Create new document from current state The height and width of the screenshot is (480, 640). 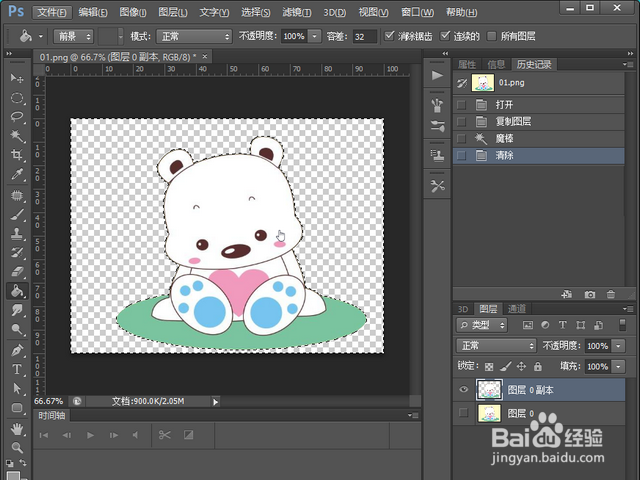pos(567,294)
